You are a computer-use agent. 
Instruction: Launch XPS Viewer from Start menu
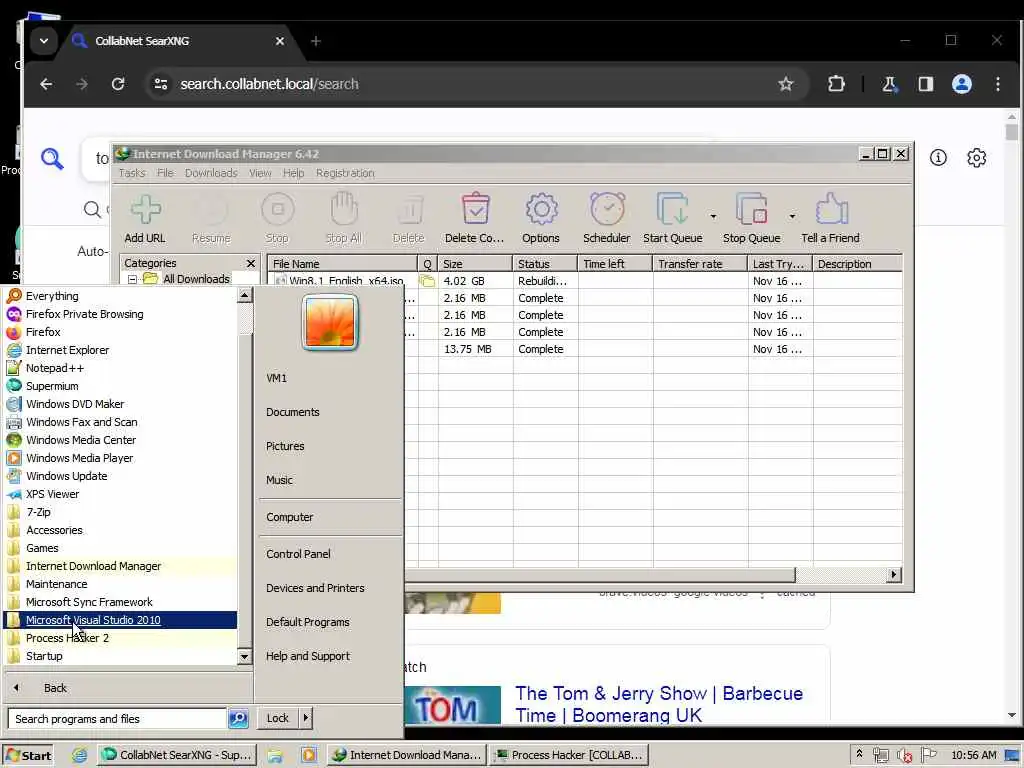(x=121, y=494)
